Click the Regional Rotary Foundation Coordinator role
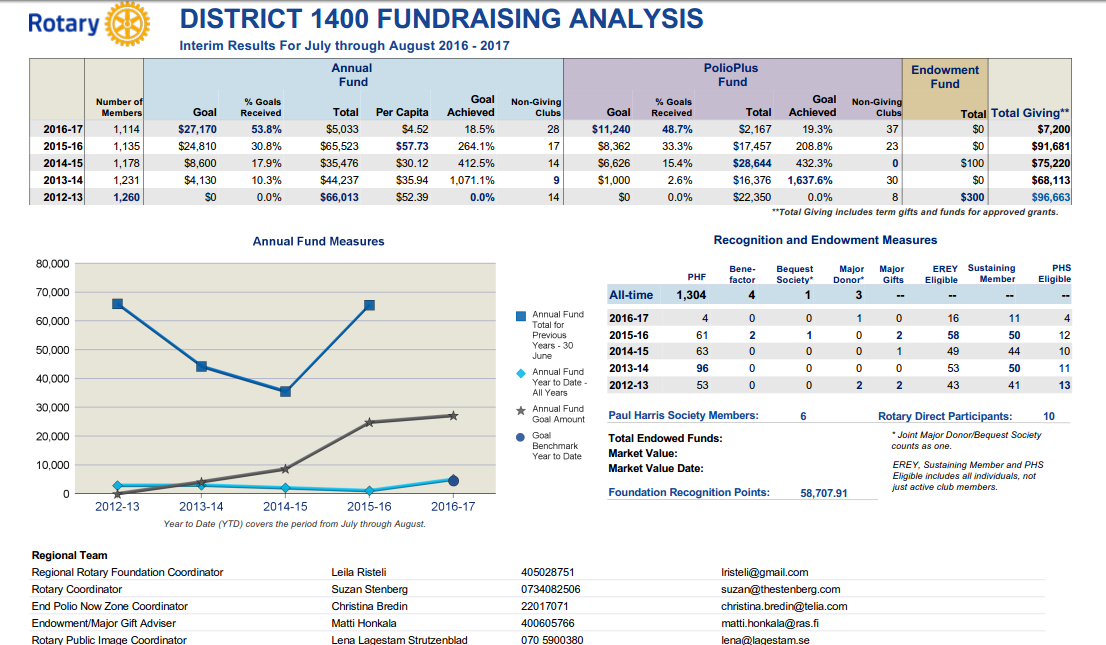1106x645 pixels. 128,572
